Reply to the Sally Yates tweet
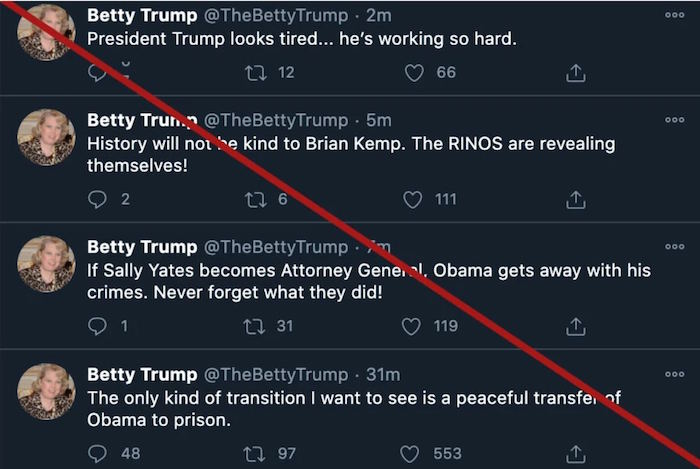Viewport: 700px width, 469px height. tap(97, 326)
